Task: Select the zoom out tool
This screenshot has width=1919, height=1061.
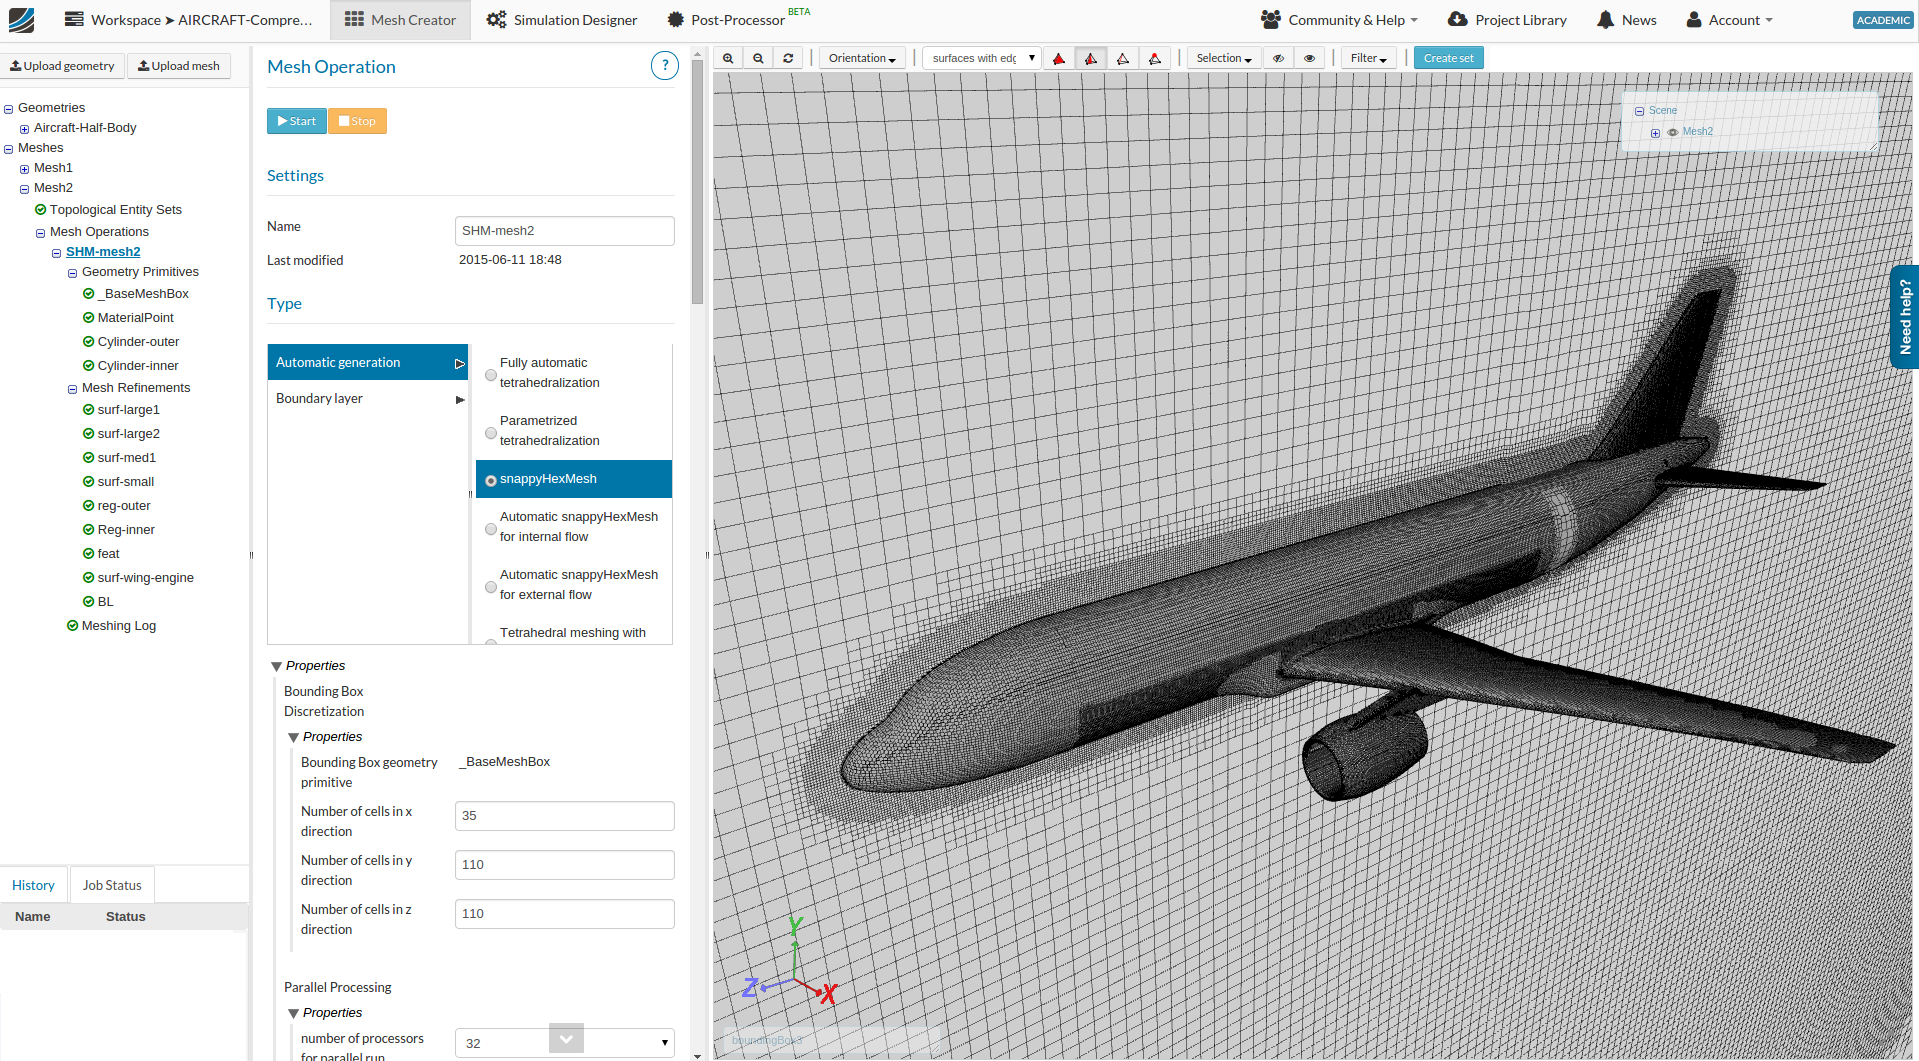Action: click(x=757, y=57)
